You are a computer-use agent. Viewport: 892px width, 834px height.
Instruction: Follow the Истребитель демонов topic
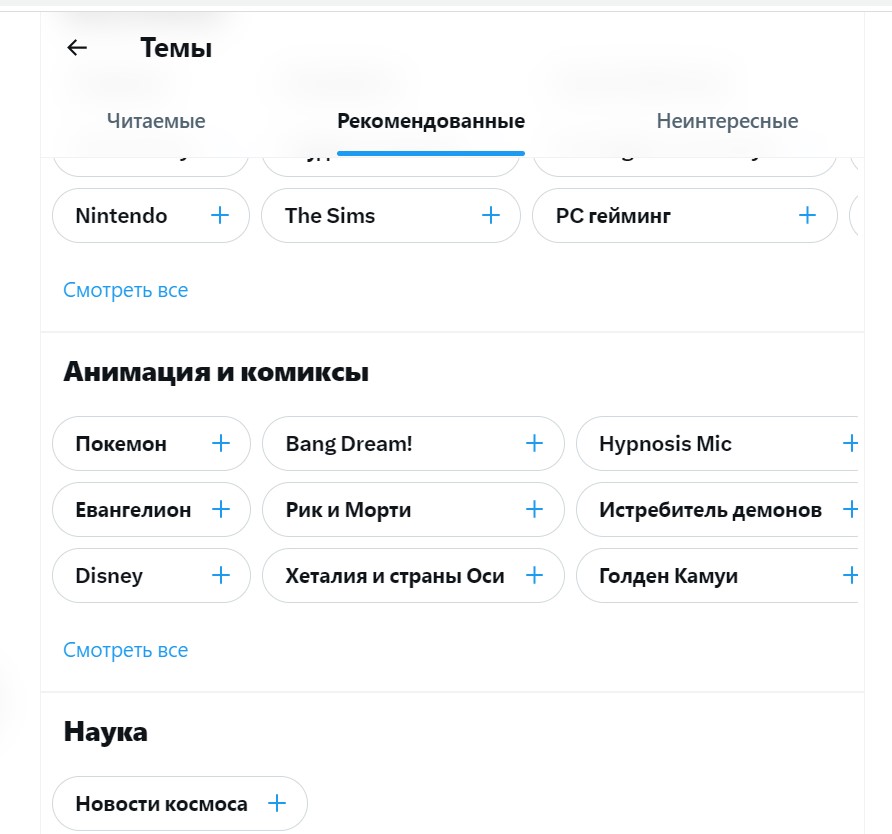point(851,509)
